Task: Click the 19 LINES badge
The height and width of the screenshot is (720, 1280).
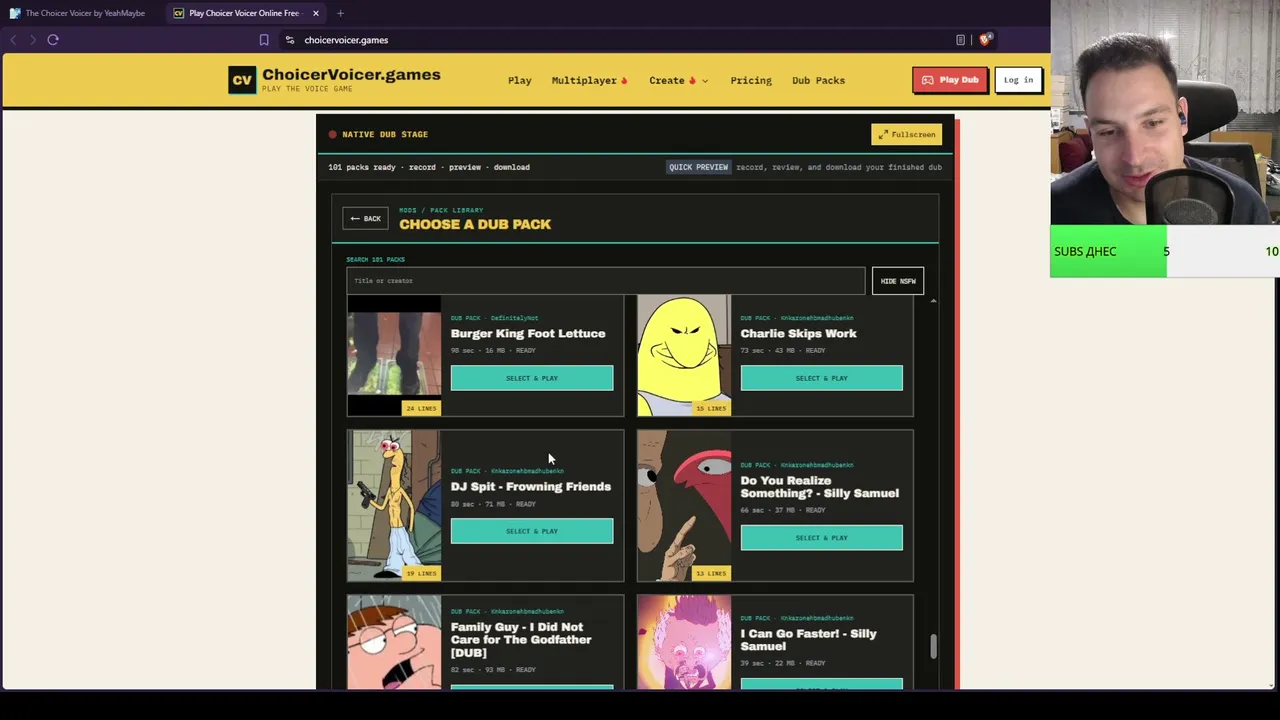Action: point(421,573)
